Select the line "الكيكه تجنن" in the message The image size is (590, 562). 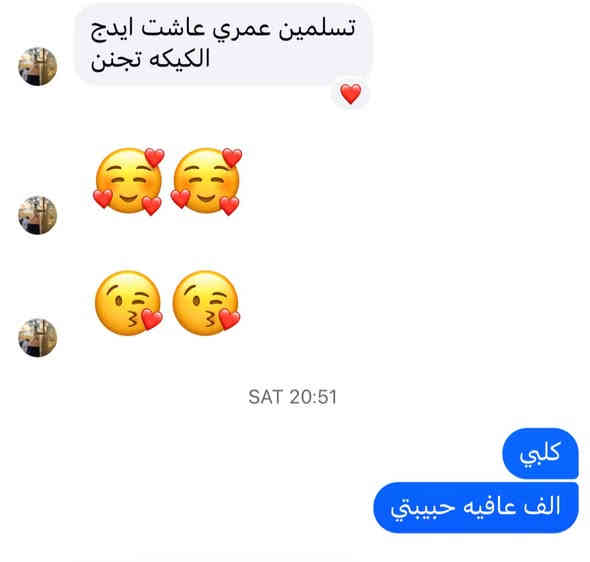click(x=150, y=59)
